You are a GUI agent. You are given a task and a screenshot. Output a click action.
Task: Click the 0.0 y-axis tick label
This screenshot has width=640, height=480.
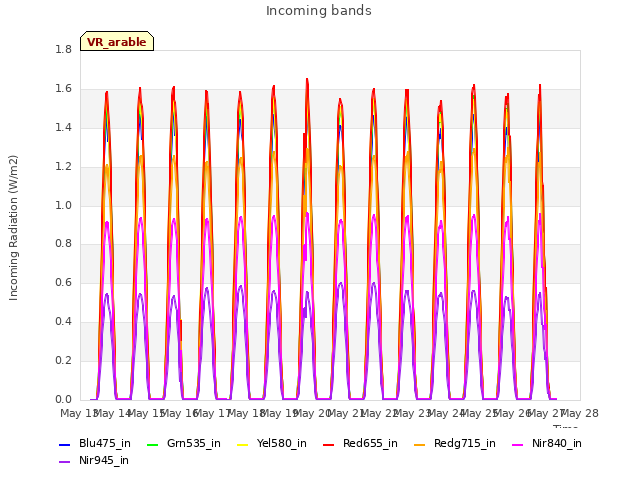(63, 399)
